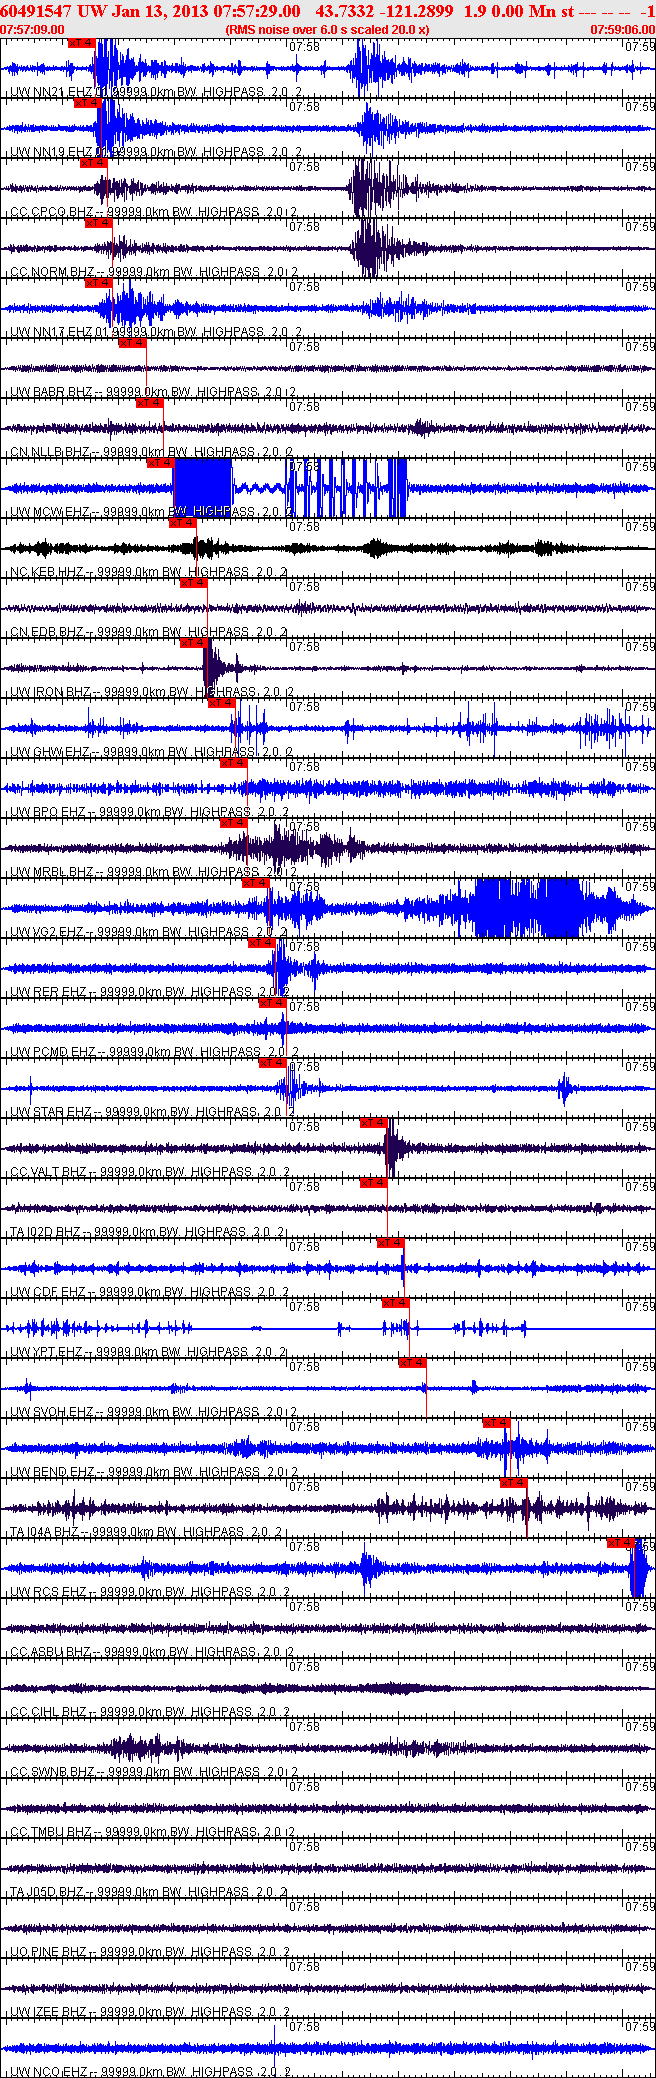The image size is (656, 2078).
Task: Click the red pick flag on BABR trace
Action: [x=132, y=343]
